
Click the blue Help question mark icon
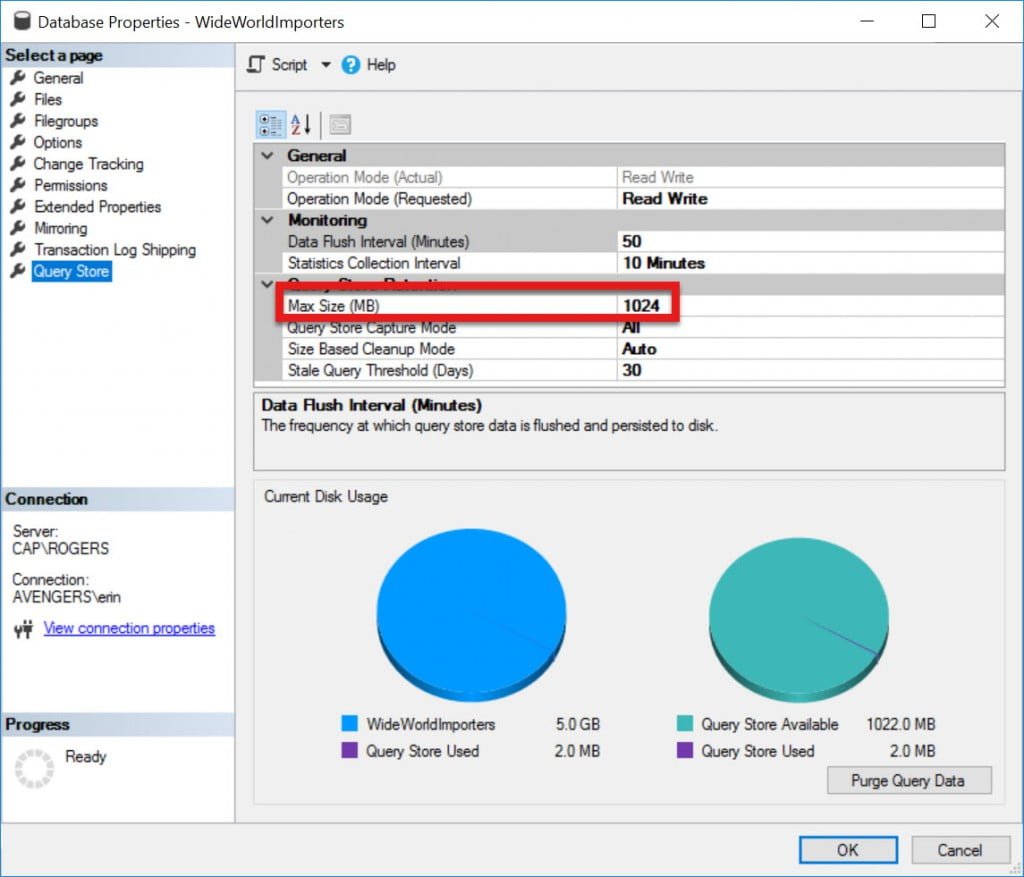[x=351, y=65]
